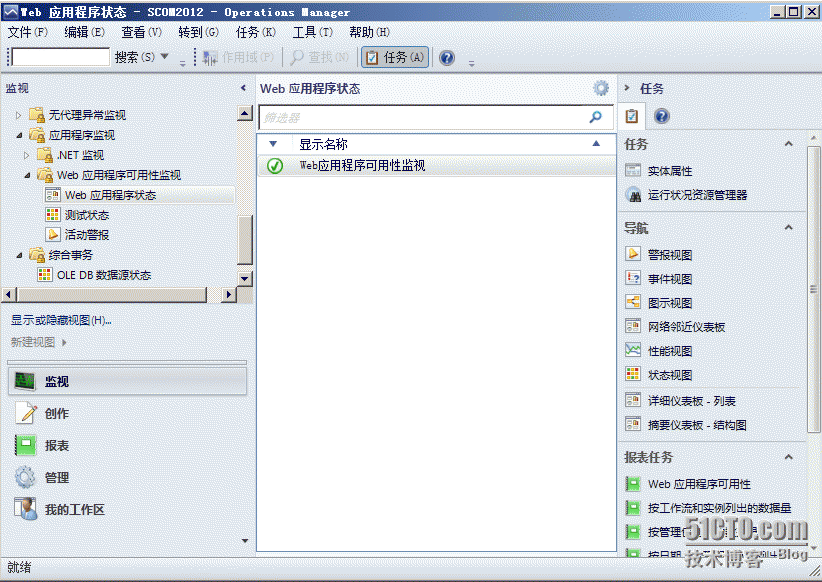Click tree vertical scrollbar down arrow
Screen dimensions: 822x582
[245, 278]
